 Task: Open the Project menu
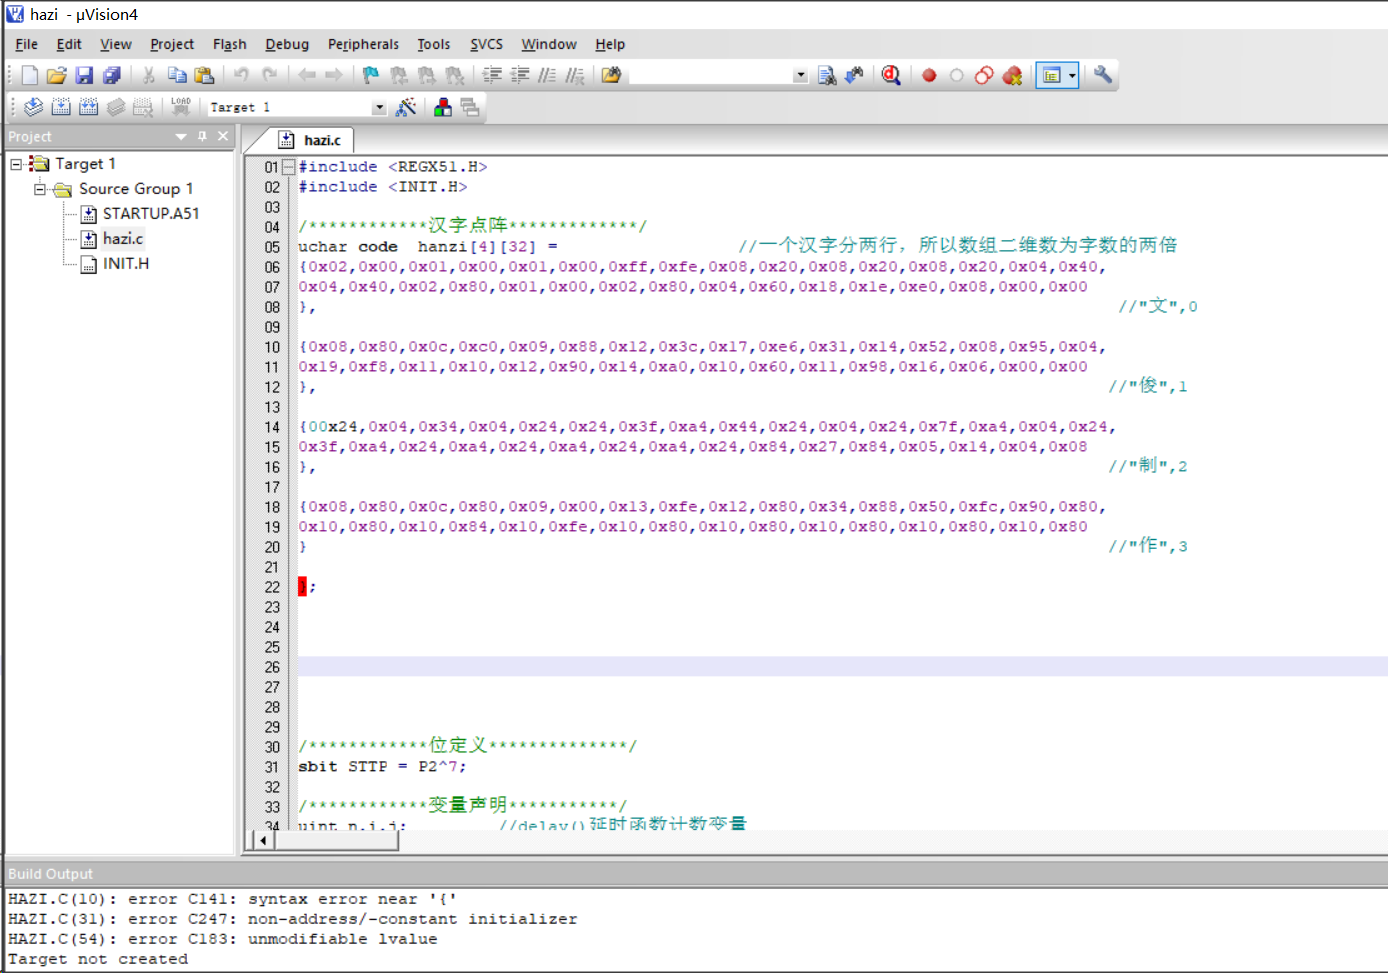[x=172, y=44]
